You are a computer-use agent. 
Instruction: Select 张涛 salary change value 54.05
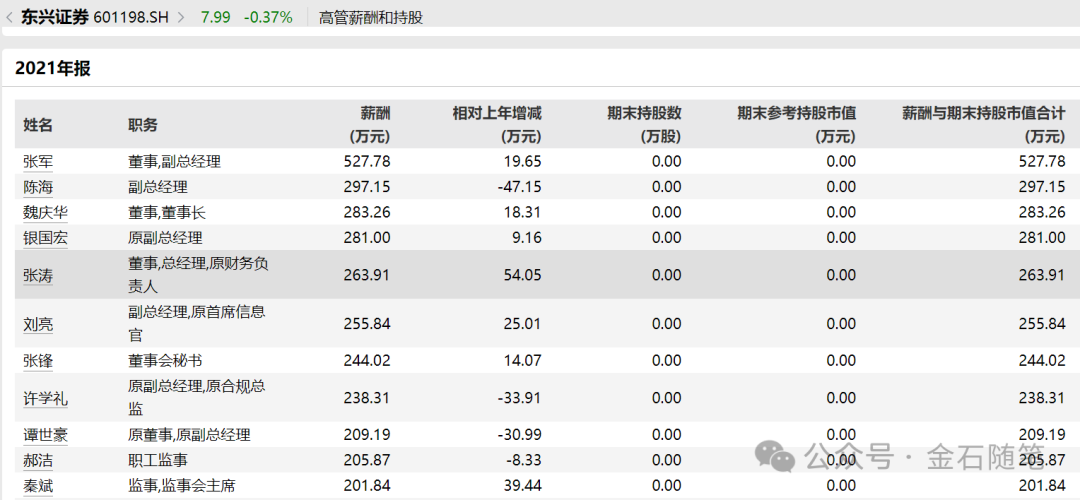pos(523,275)
